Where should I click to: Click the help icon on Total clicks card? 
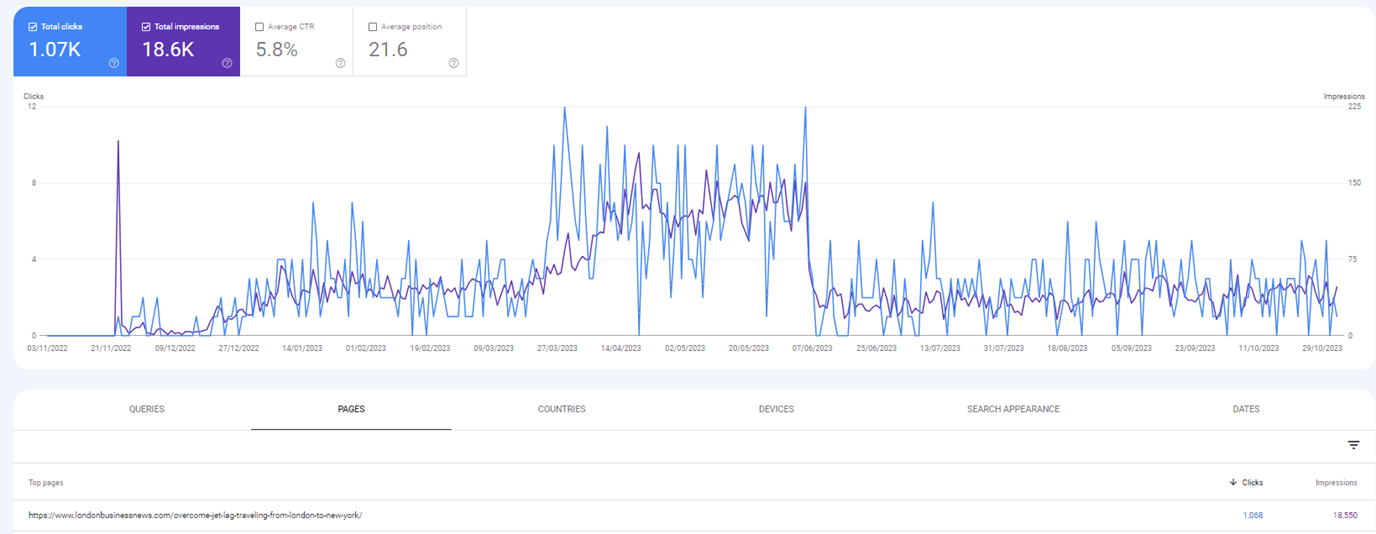click(x=114, y=63)
